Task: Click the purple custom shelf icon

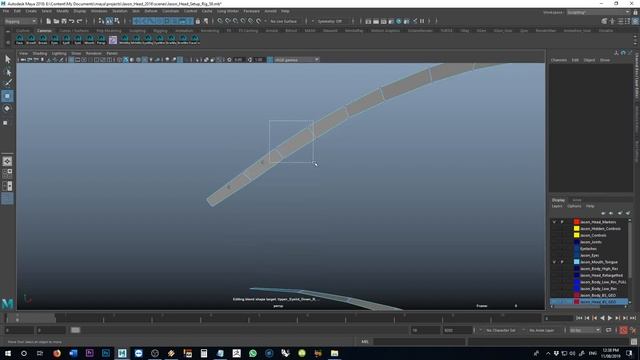Action: pos(113,40)
